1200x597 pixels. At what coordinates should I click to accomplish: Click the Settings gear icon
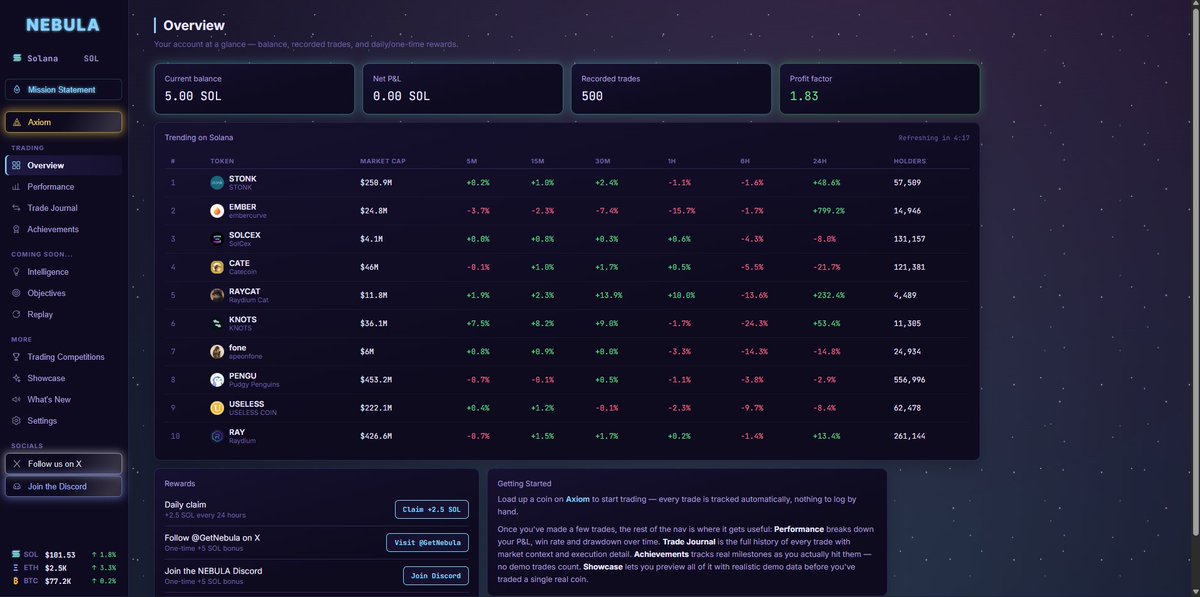pos(16,420)
